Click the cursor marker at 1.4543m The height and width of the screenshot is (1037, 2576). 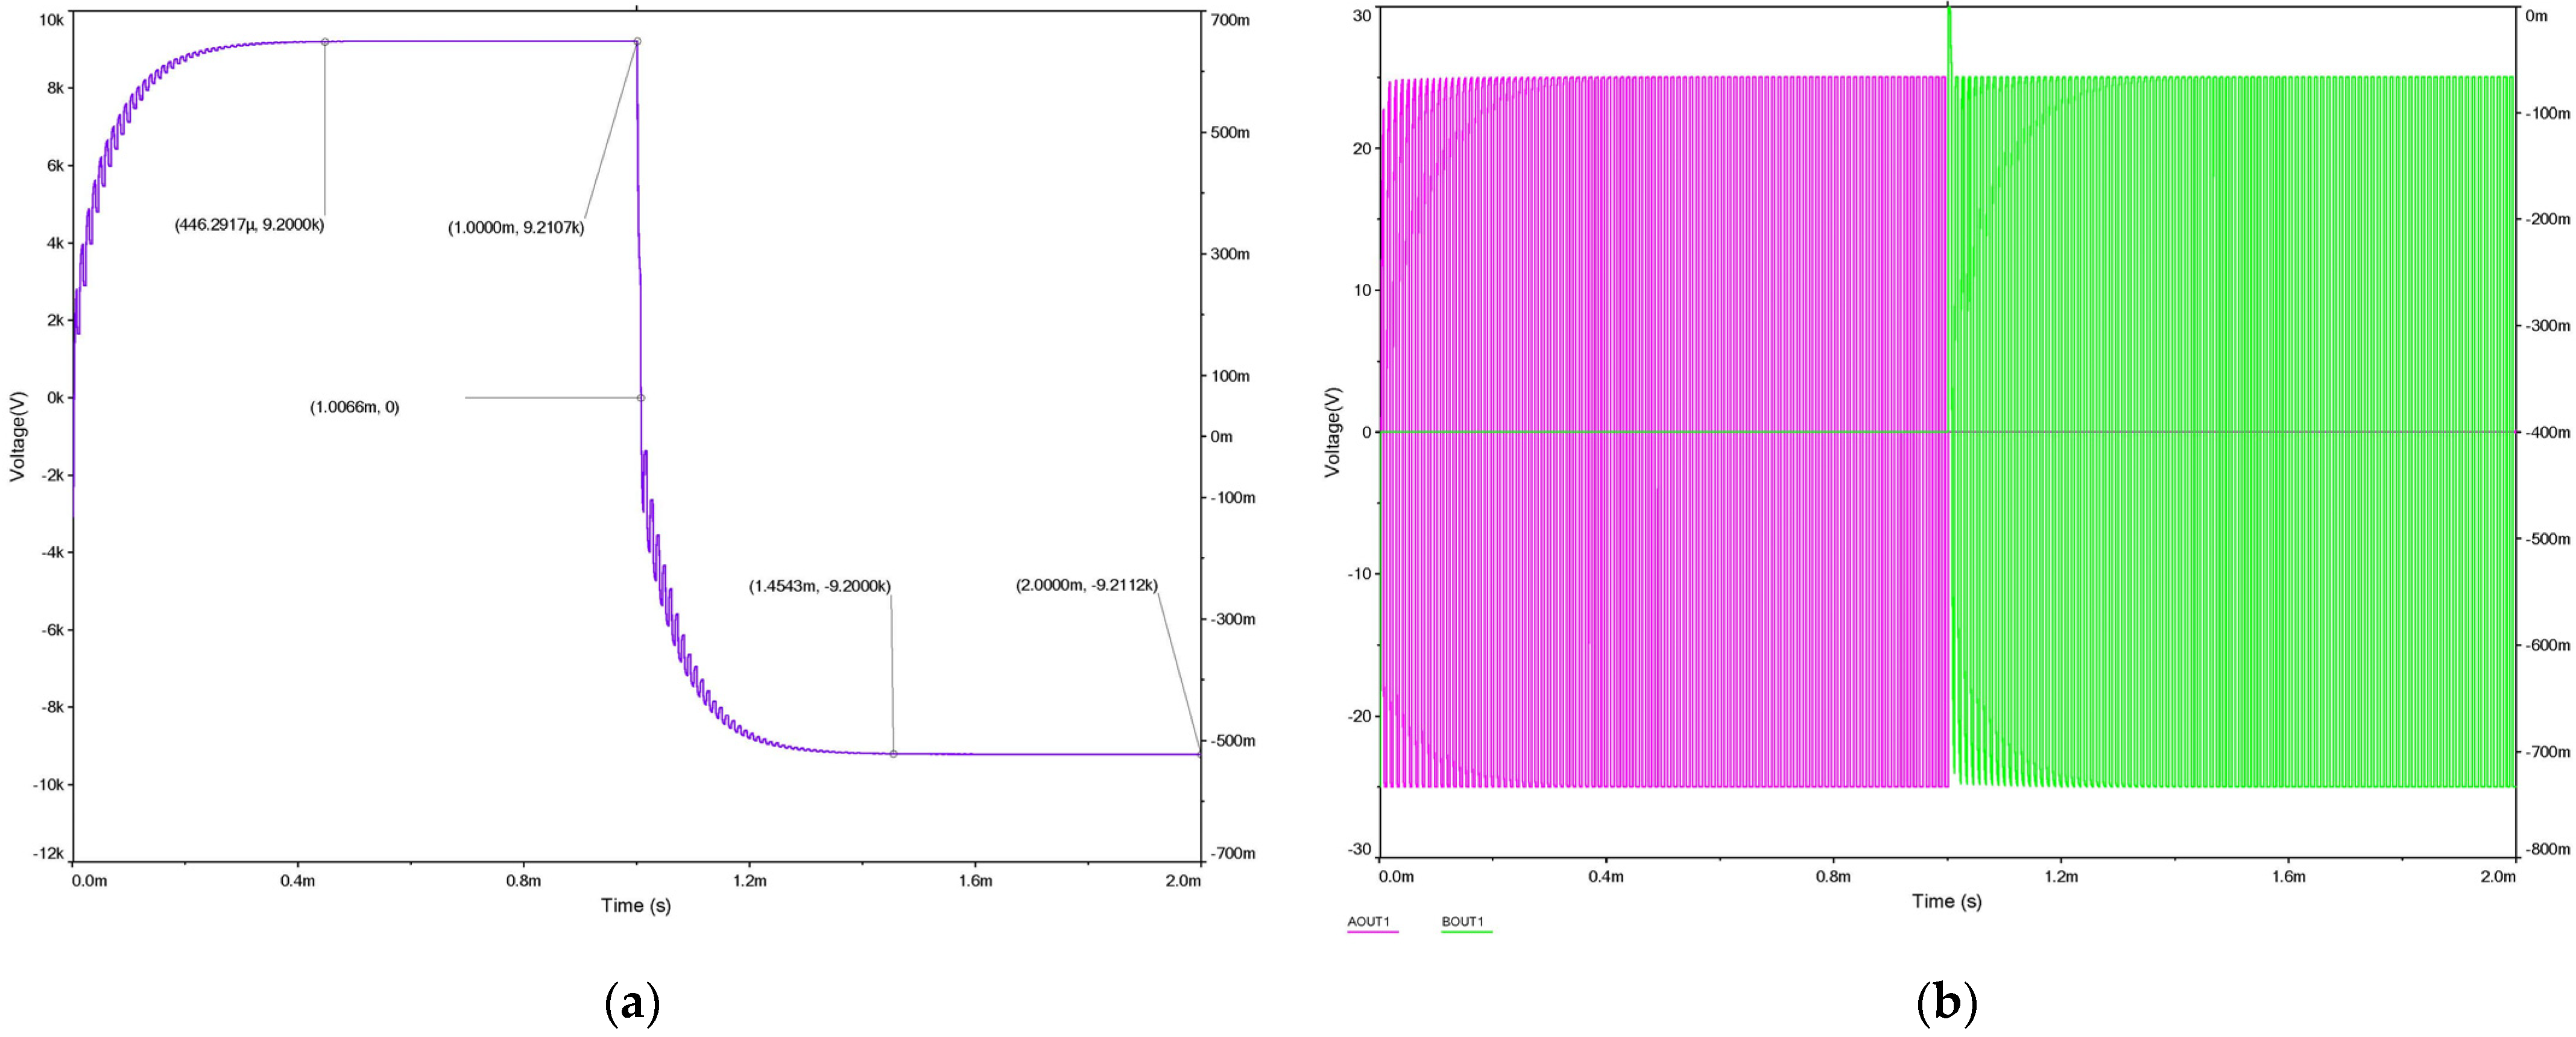(893, 754)
